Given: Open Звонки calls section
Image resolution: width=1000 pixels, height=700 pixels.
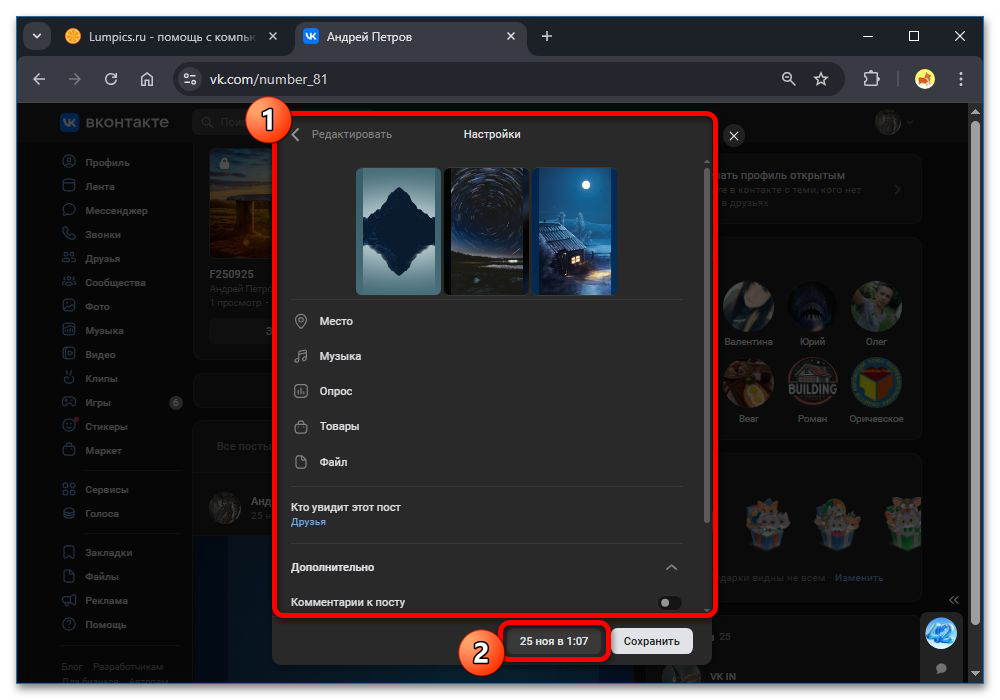Looking at the screenshot, I should [92, 235].
